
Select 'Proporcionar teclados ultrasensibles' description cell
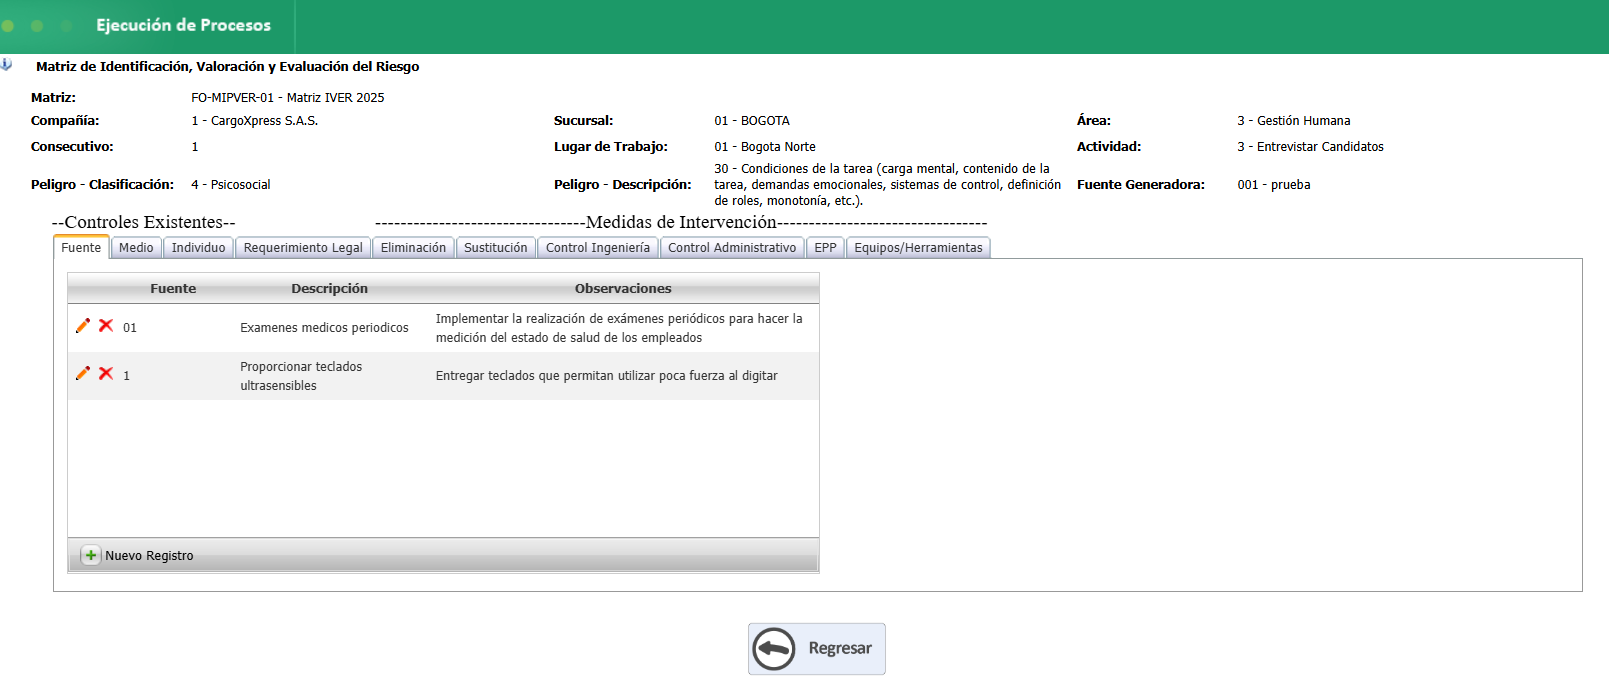pyautogui.click(x=301, y=376)
